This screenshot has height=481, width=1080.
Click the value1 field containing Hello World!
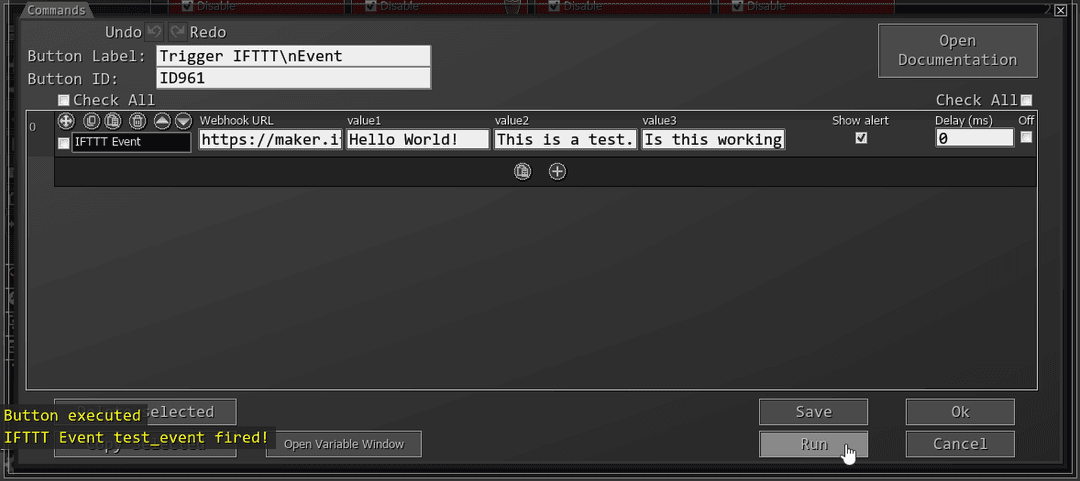(417, 139)
